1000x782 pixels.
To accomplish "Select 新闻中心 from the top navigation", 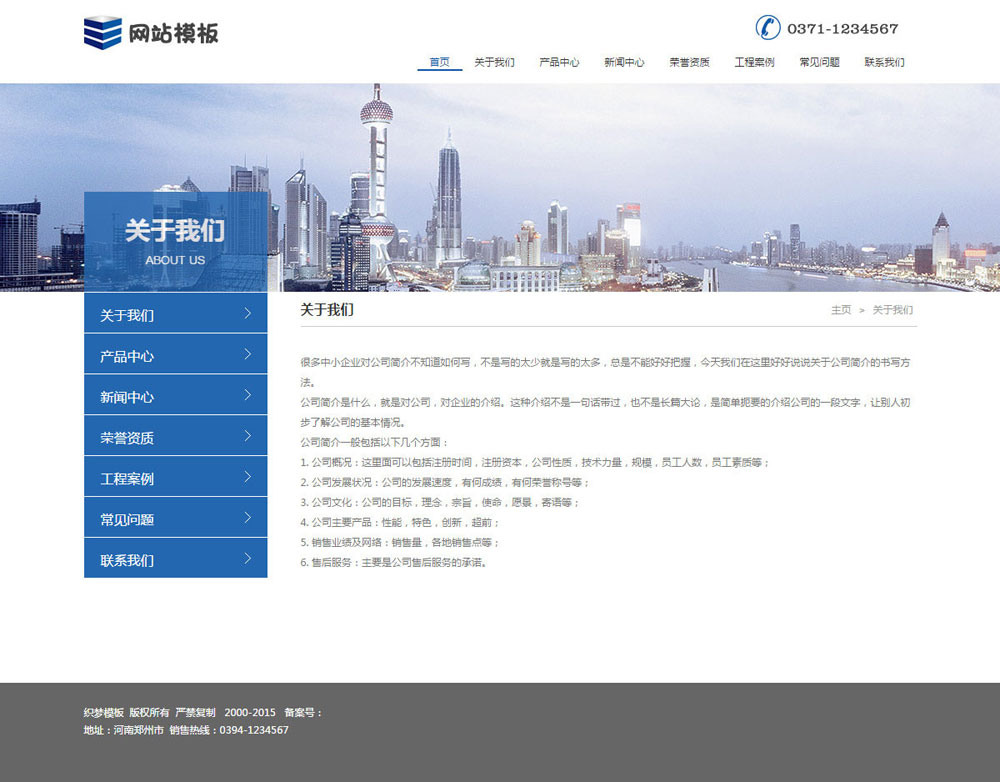I will pyautogui.click(x=625, y=61).
